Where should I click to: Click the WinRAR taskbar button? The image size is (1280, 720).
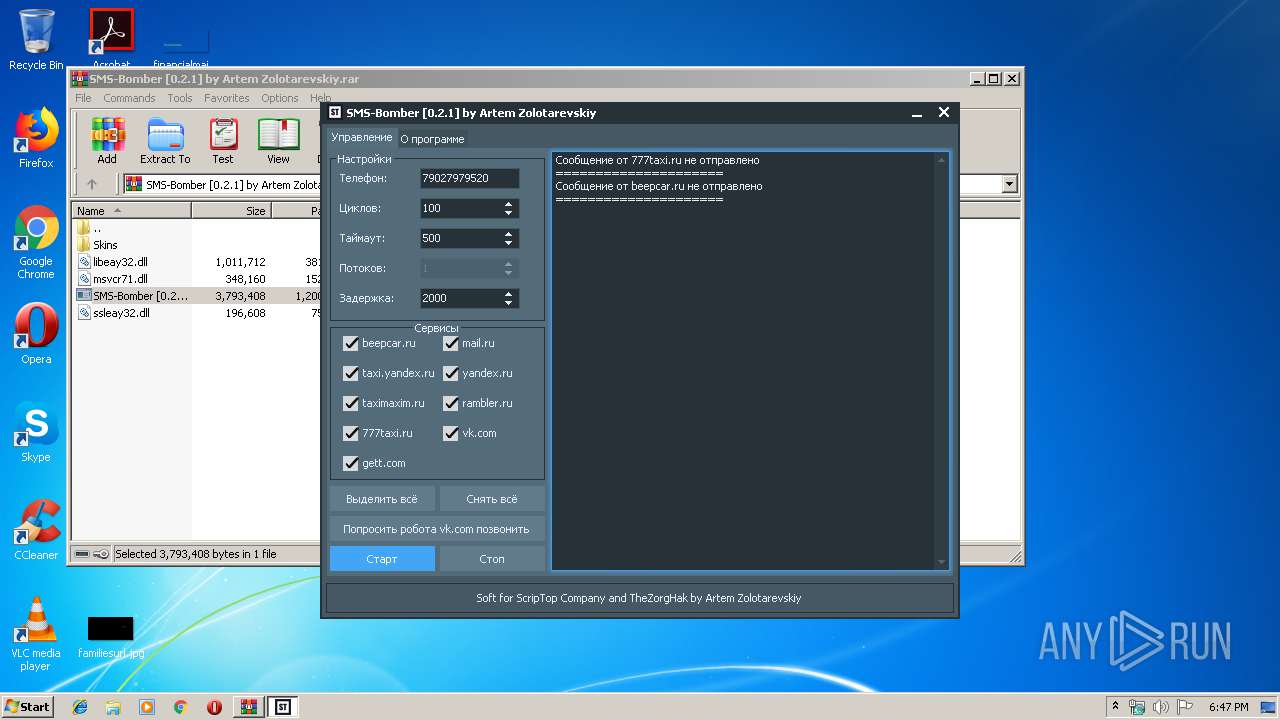[x=248, y=707]
